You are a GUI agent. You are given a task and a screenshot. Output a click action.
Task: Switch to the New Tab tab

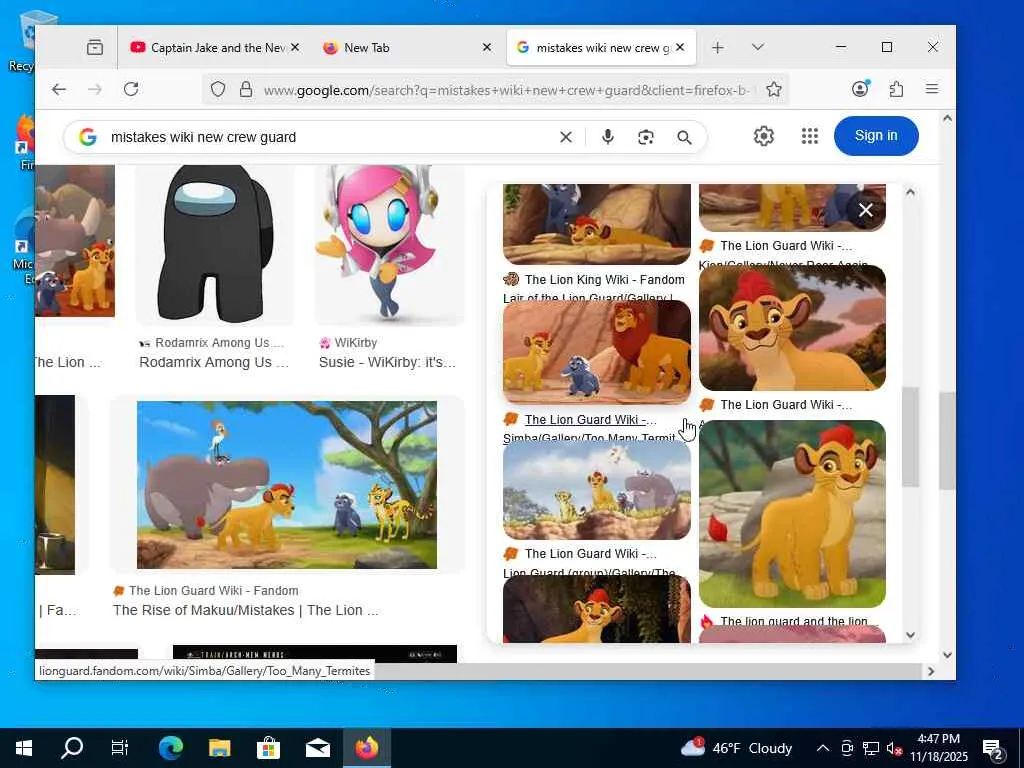click(405, 48)
